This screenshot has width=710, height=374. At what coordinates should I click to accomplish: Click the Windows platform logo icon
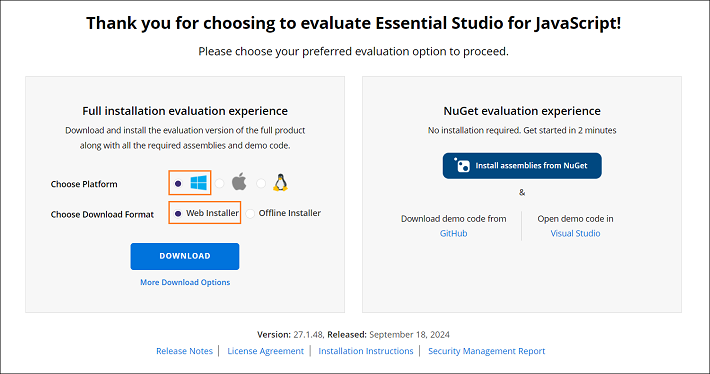(x=198, y=183)
